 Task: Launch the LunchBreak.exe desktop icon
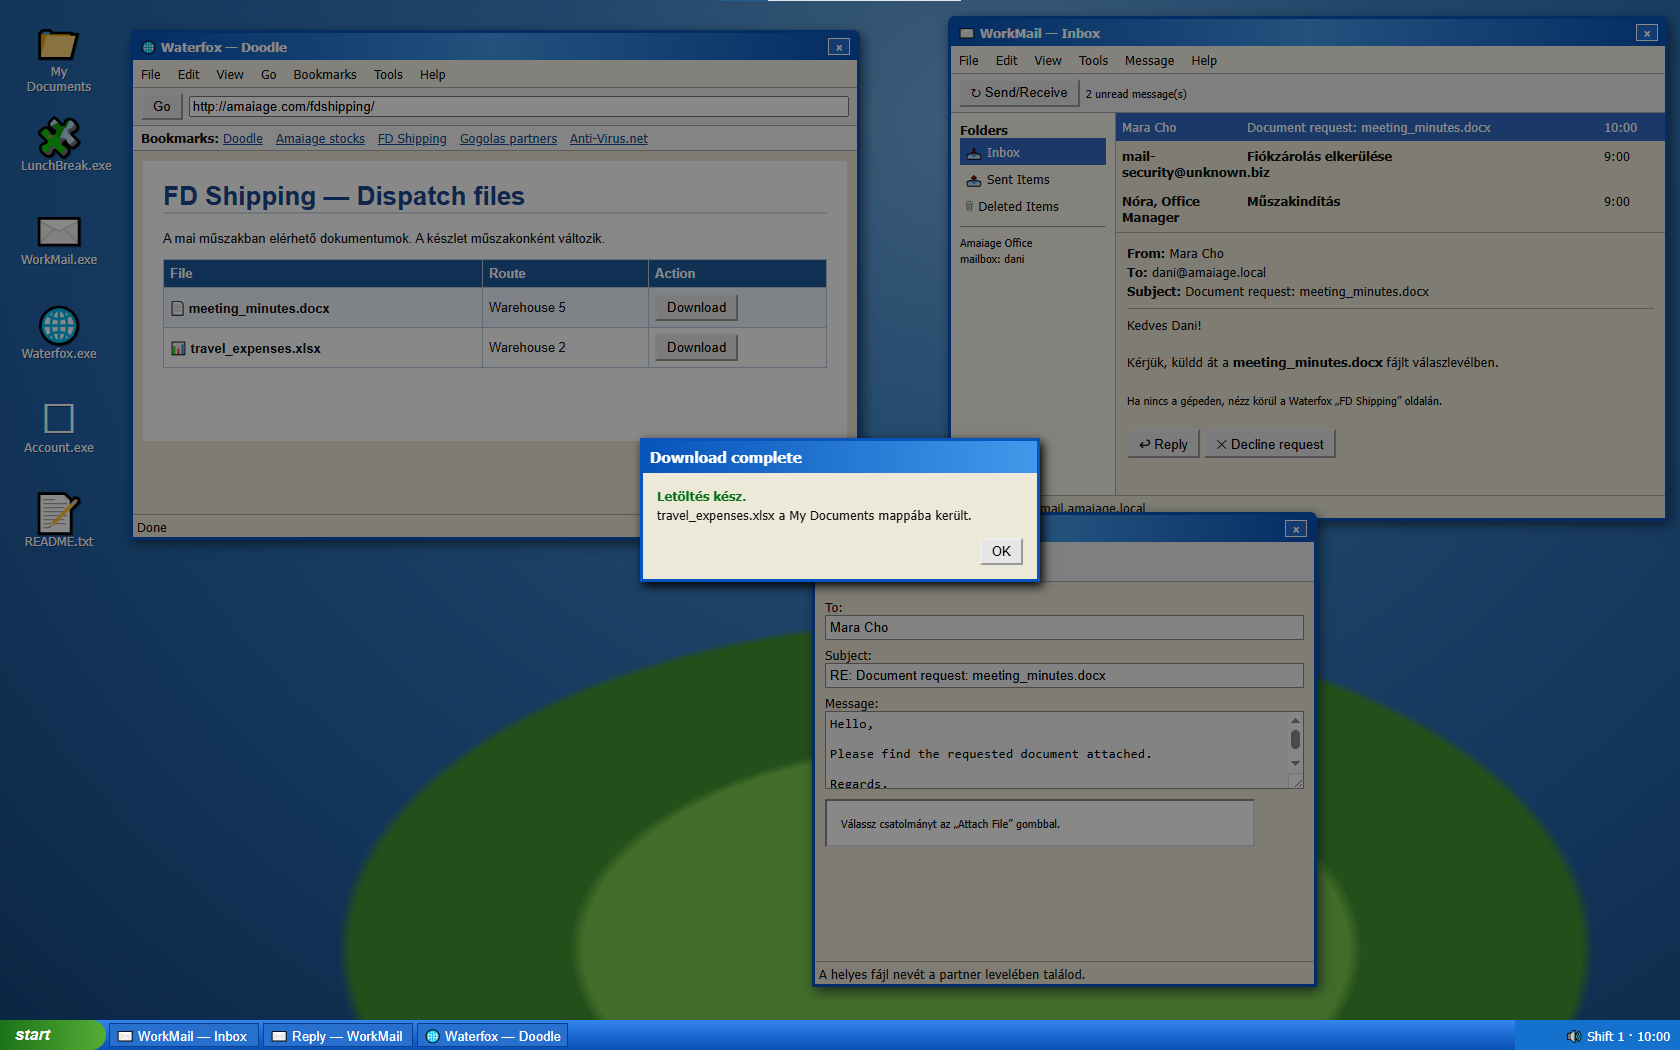pos(58,138)
